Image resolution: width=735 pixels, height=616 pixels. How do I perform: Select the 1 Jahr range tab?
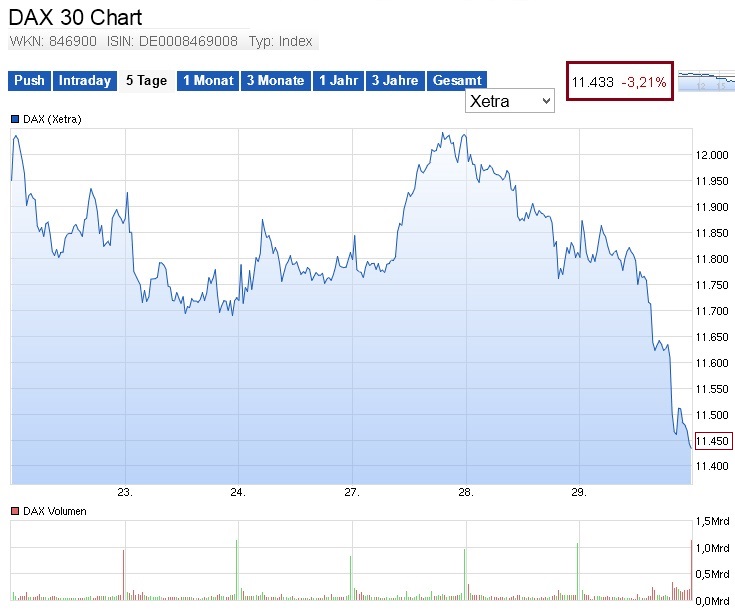click(x=338, y=81)
